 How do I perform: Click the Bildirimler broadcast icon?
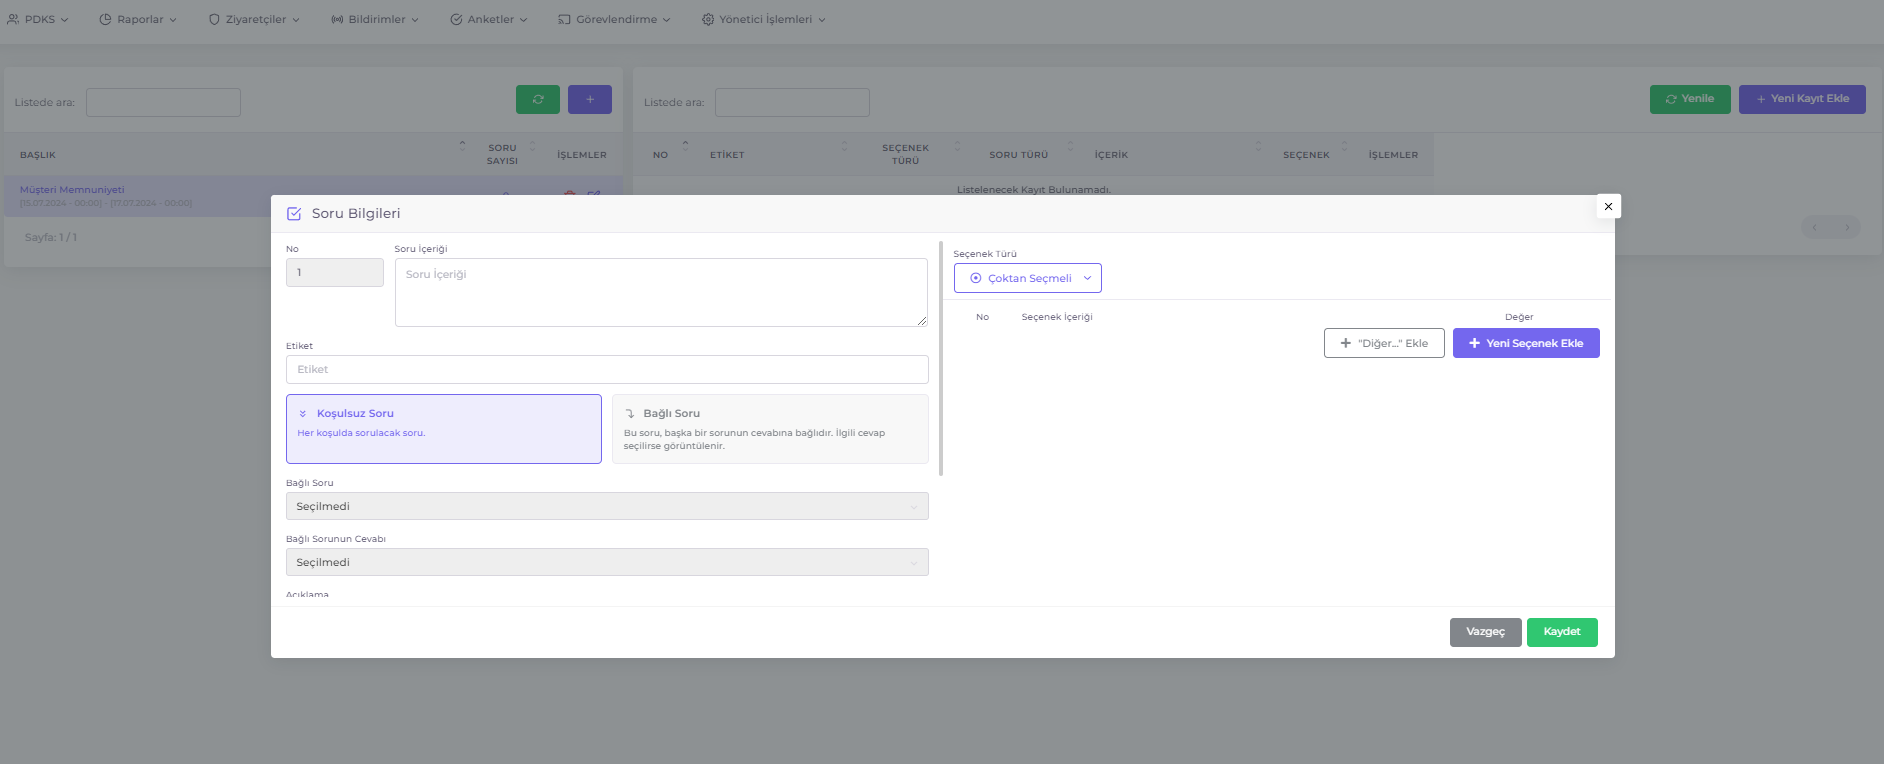coord(337,19)
